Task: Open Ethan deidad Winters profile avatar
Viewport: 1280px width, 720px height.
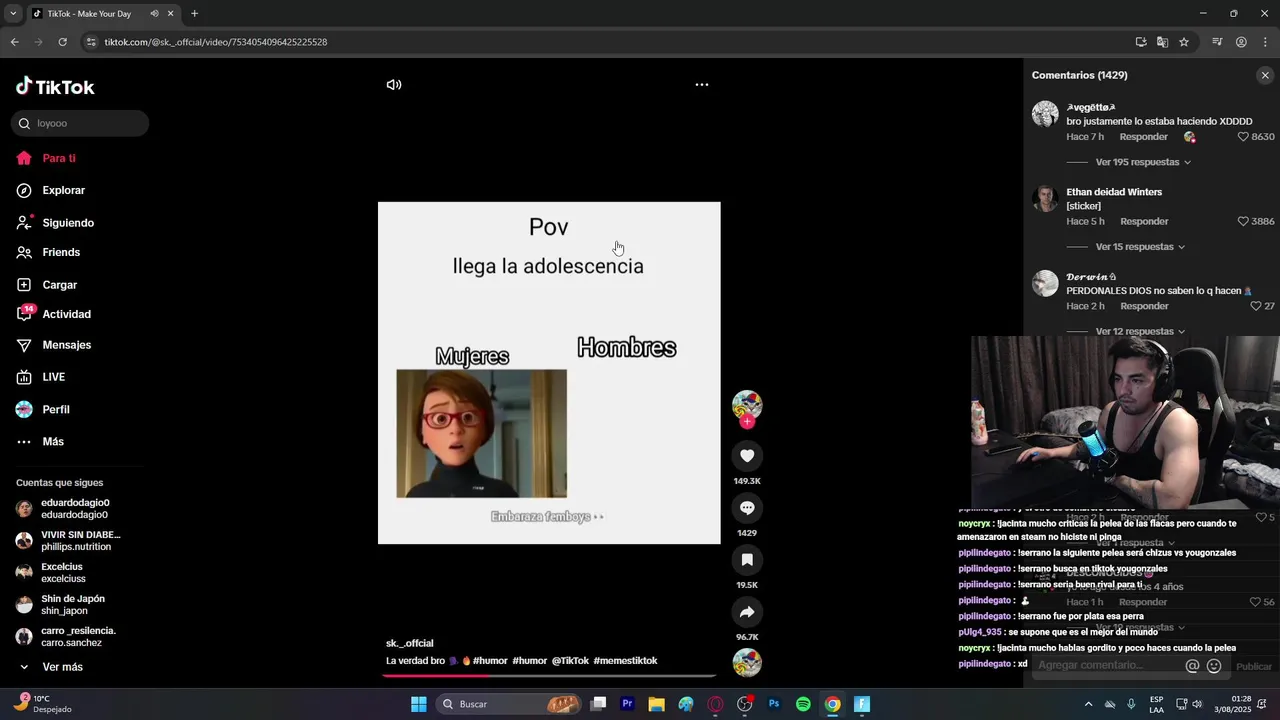Action: (x=1045, y=198)
